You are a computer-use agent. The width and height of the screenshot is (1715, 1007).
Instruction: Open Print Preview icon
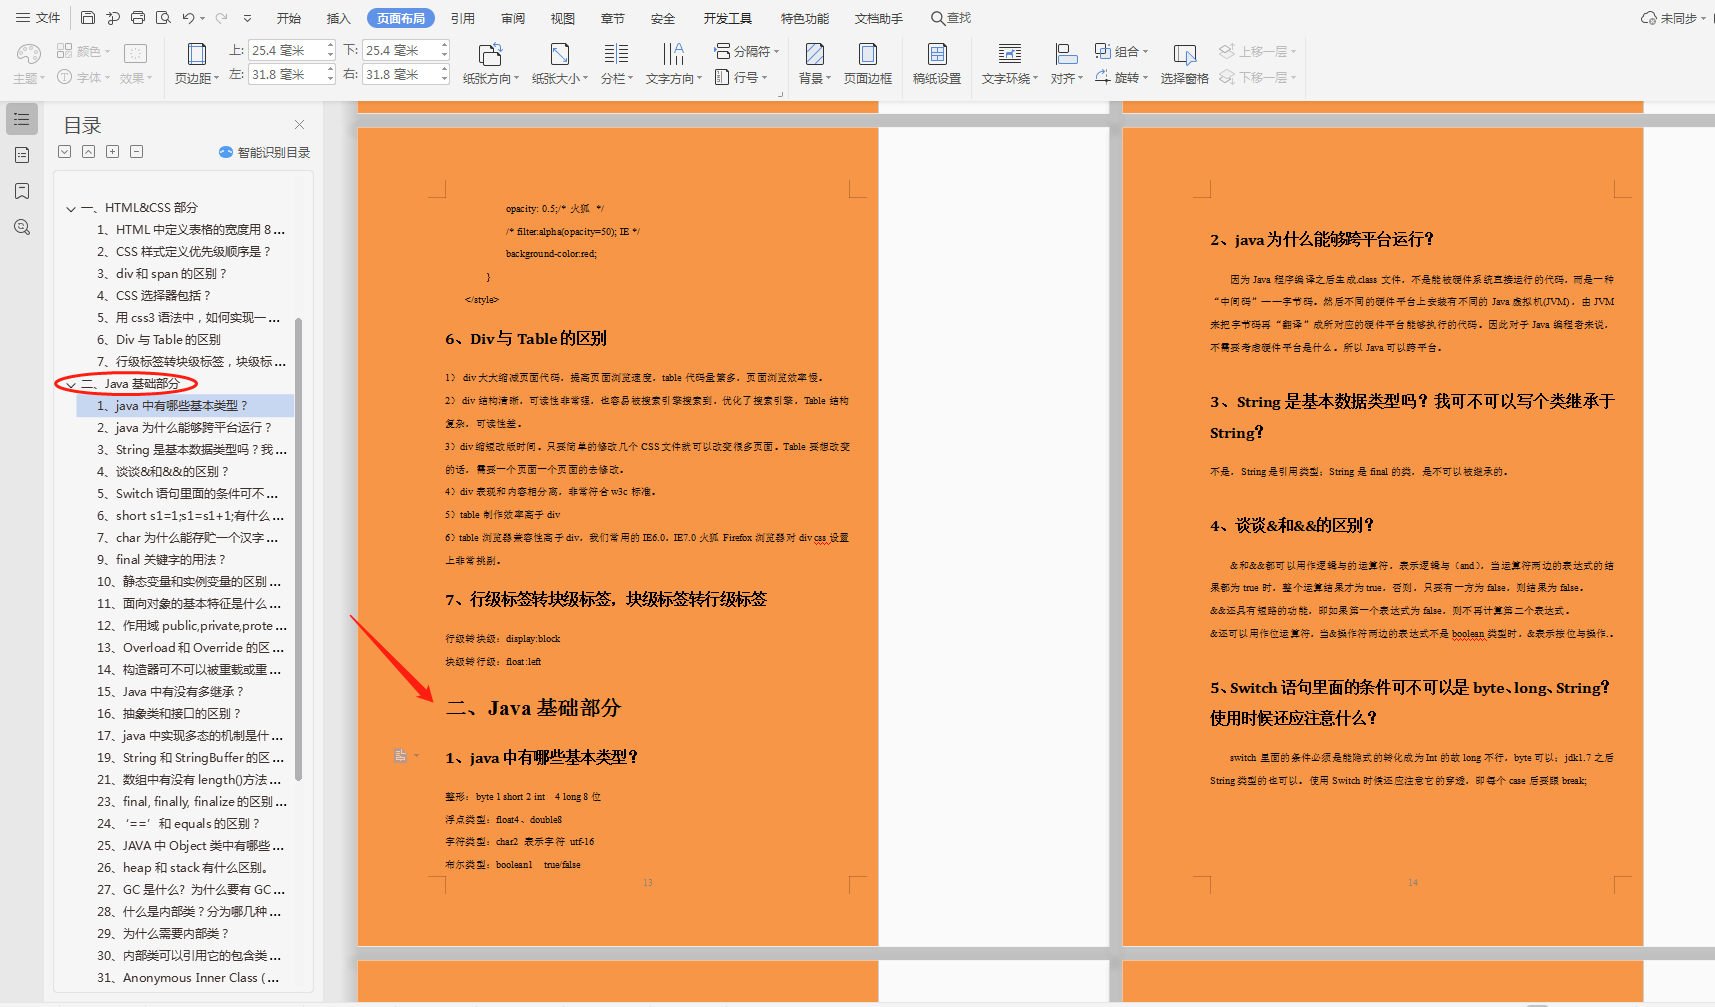163,18
